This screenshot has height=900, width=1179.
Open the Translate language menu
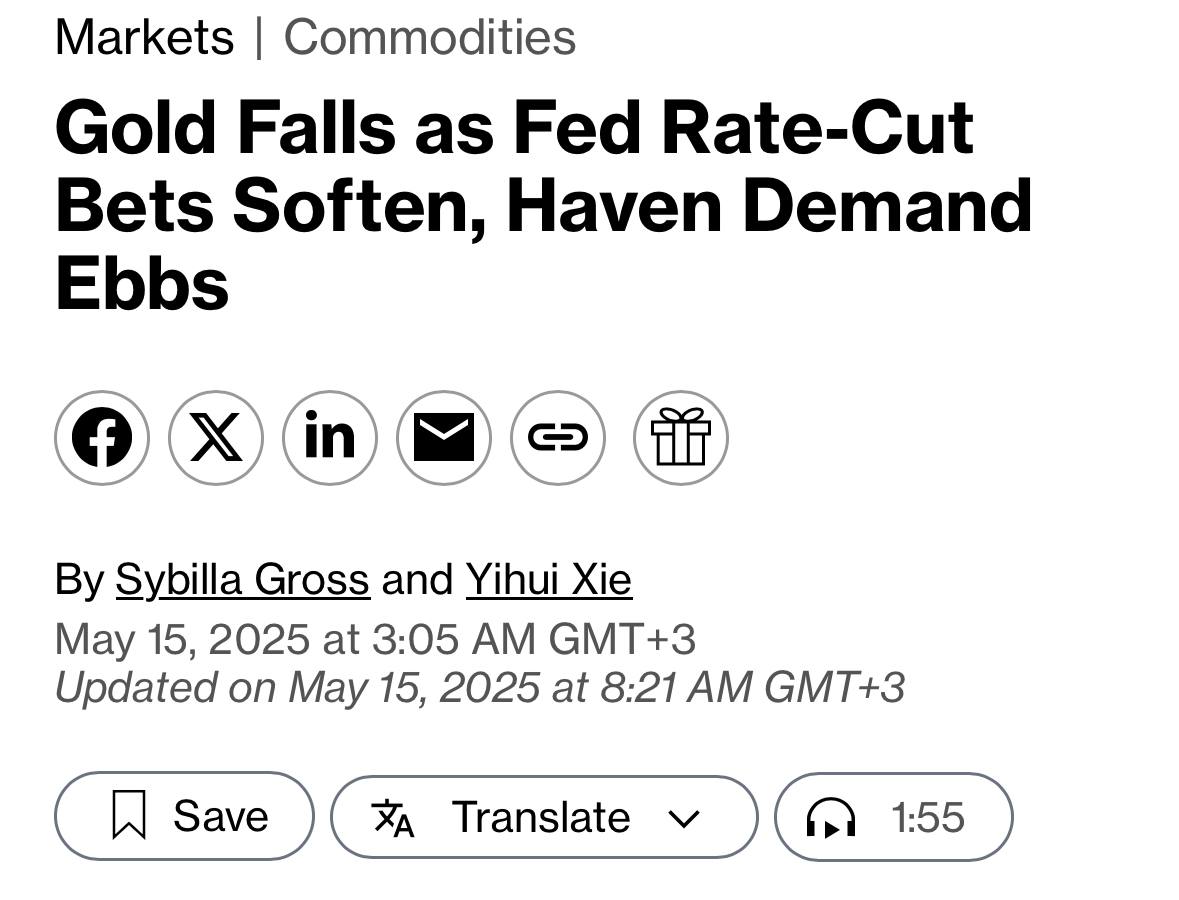pyautogui.click(x=544, y=817)
